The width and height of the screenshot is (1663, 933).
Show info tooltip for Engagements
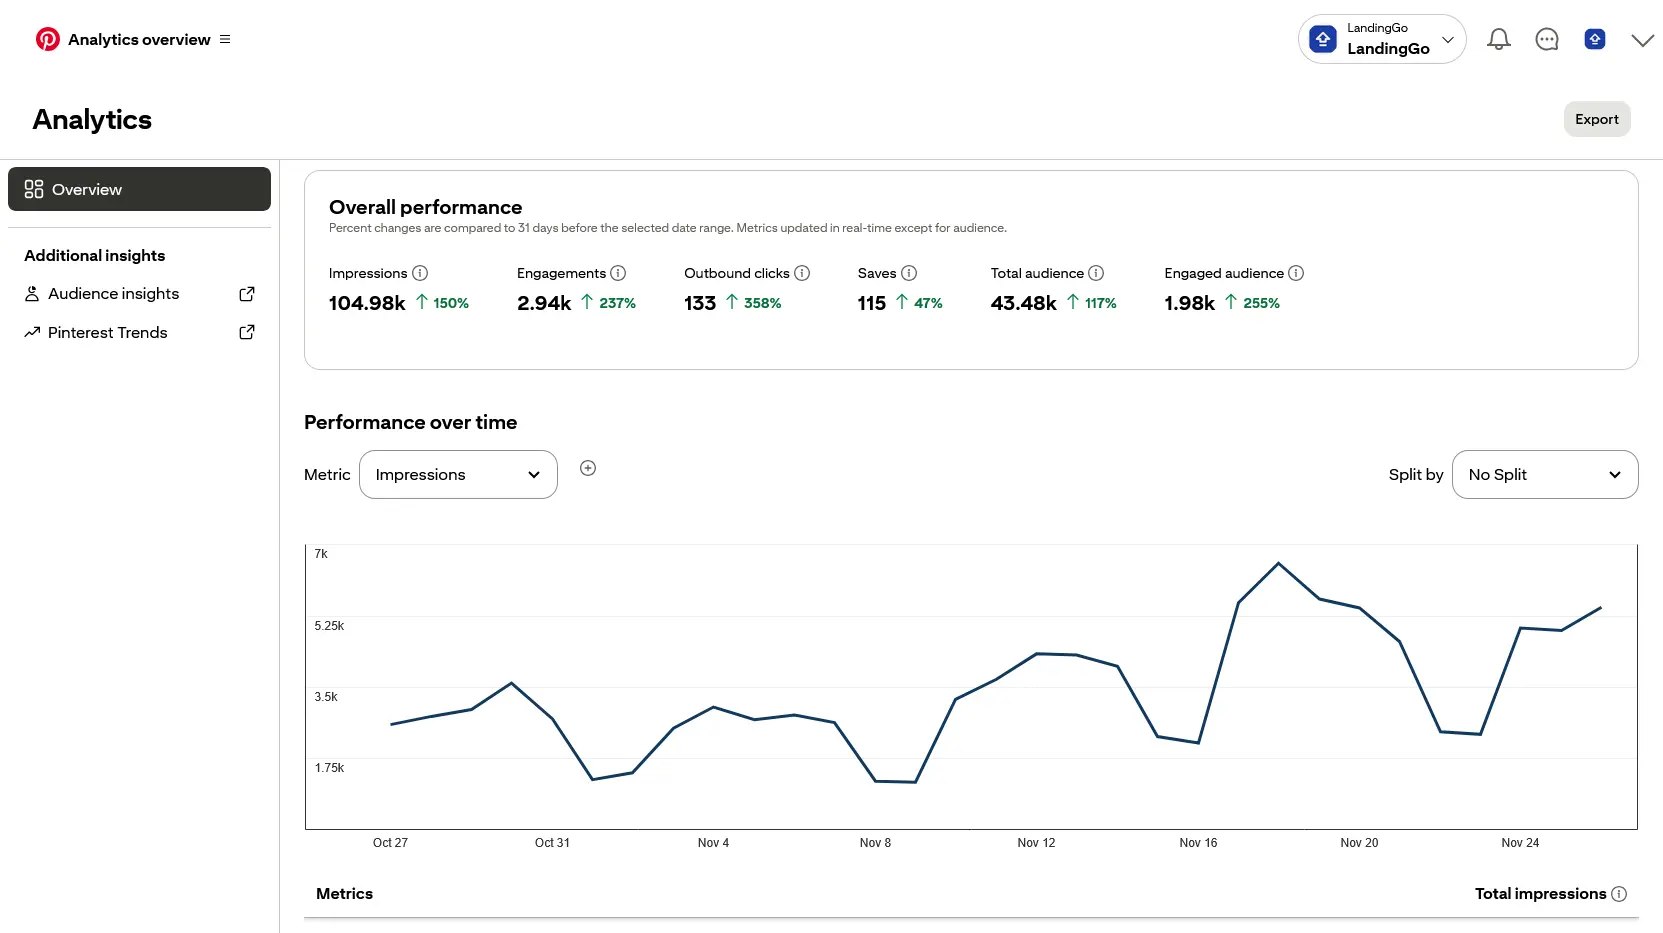tap(618, 273)
